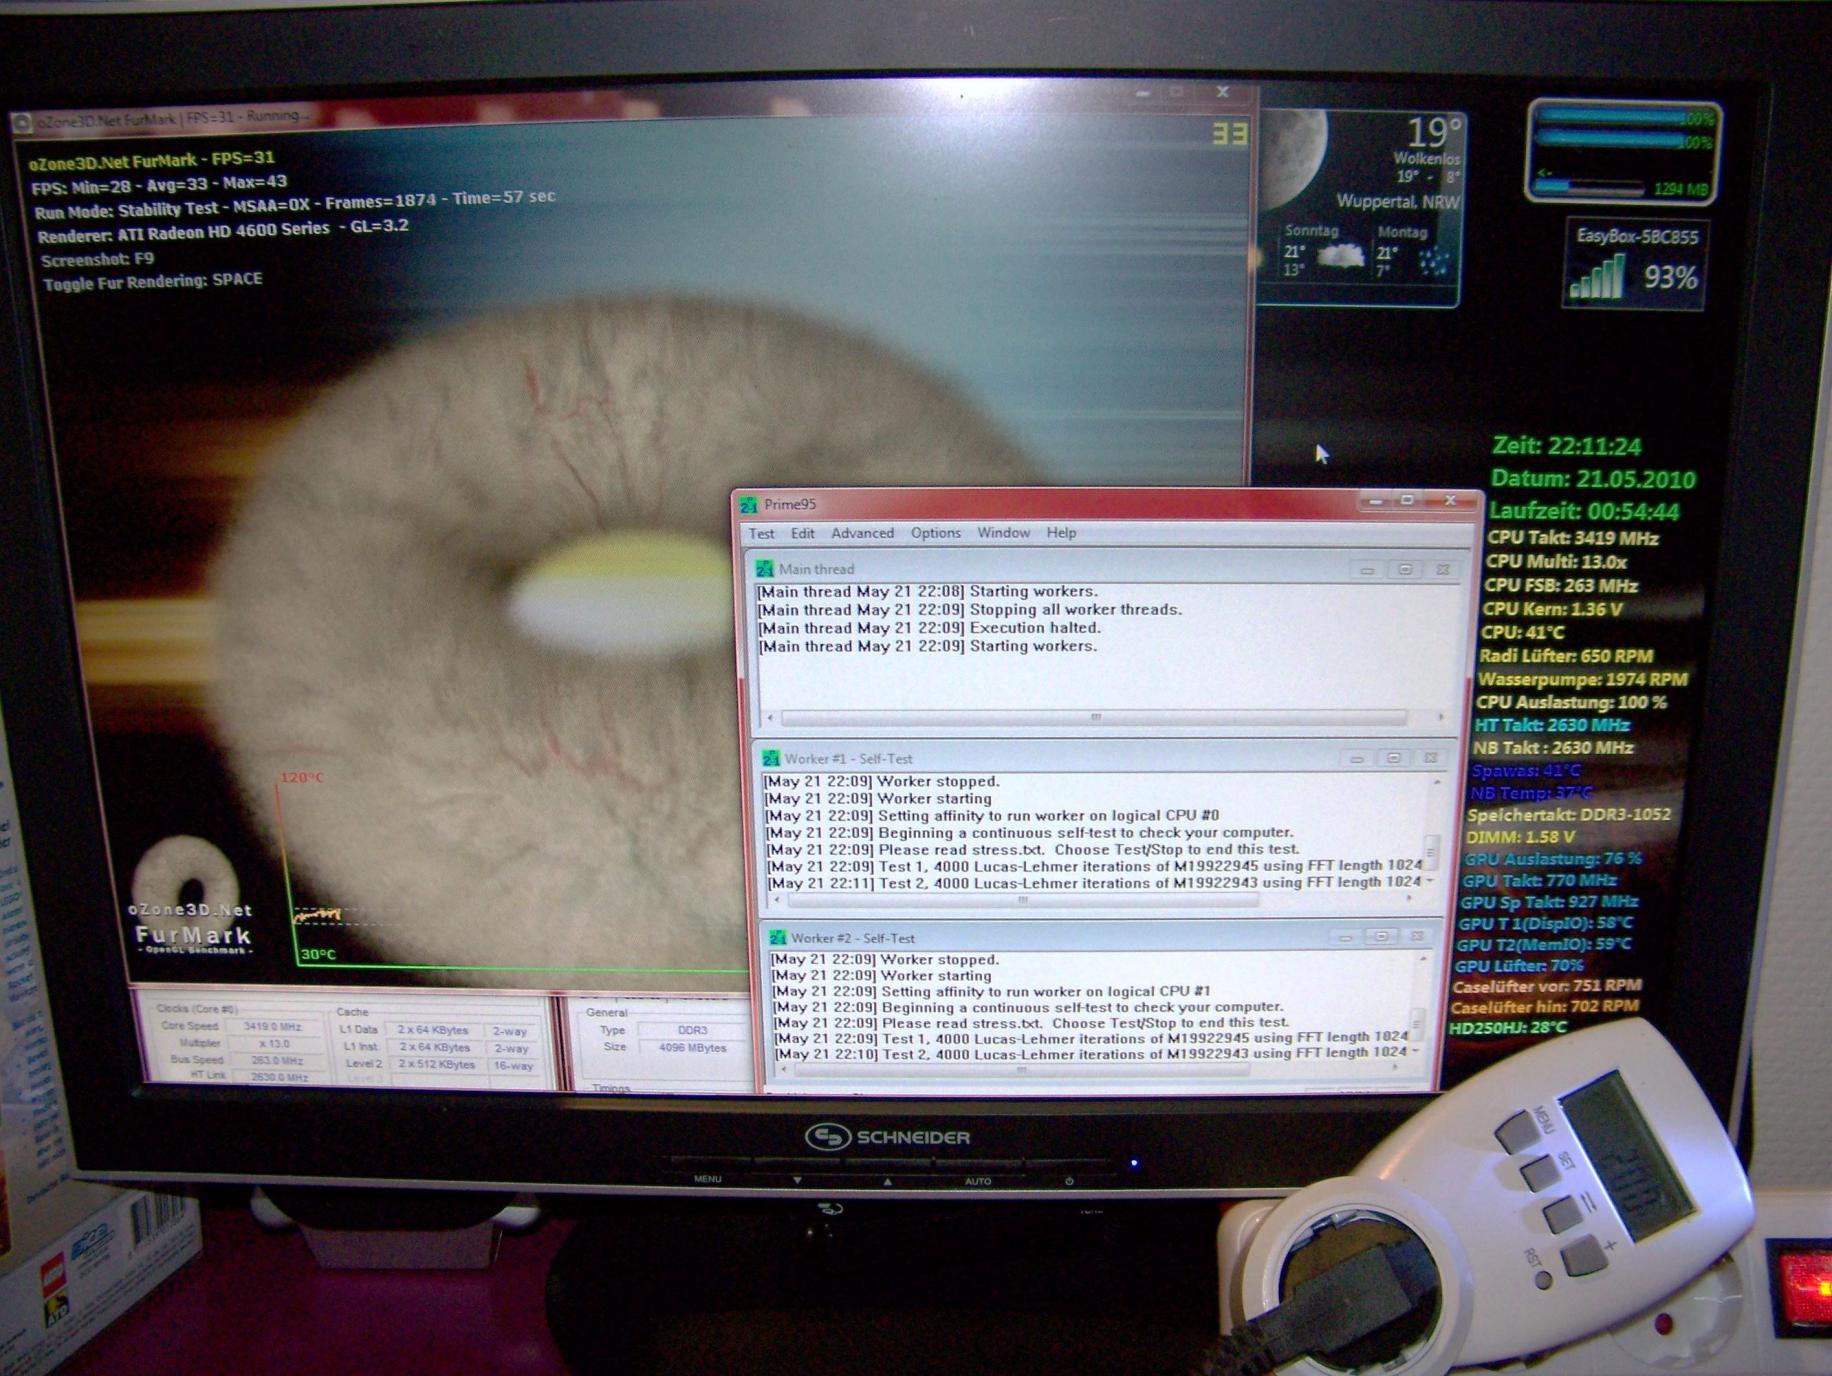The height and width of the screenshot is (1376, 1832).
Task: Click the Datum: 21.05.2010 readout
Action: [1593, 479]
